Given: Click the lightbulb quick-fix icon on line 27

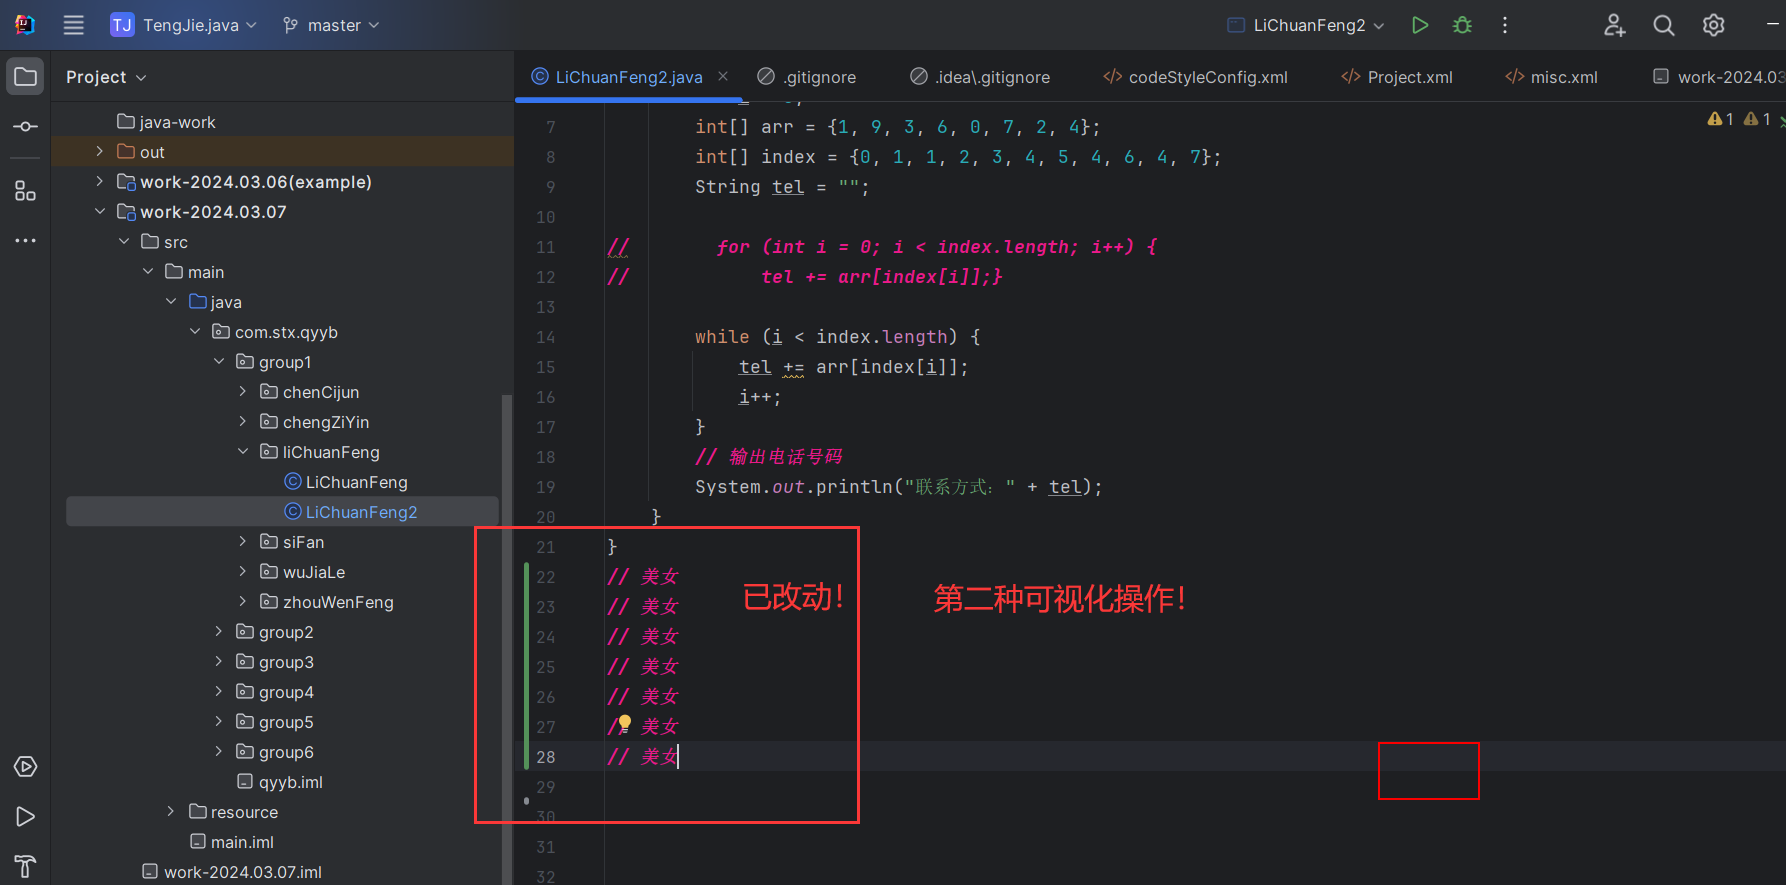Looking at the screenshot, I should point(625,723).
